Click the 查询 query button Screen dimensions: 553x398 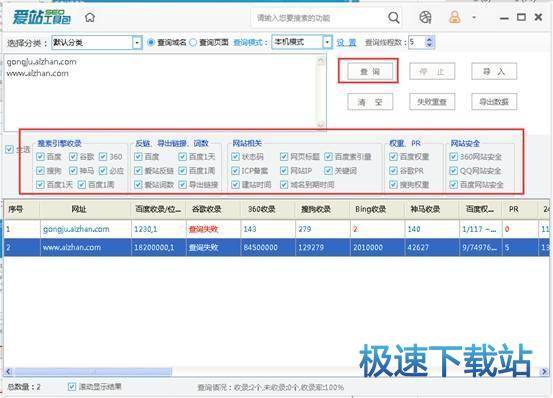coord(370,72)
